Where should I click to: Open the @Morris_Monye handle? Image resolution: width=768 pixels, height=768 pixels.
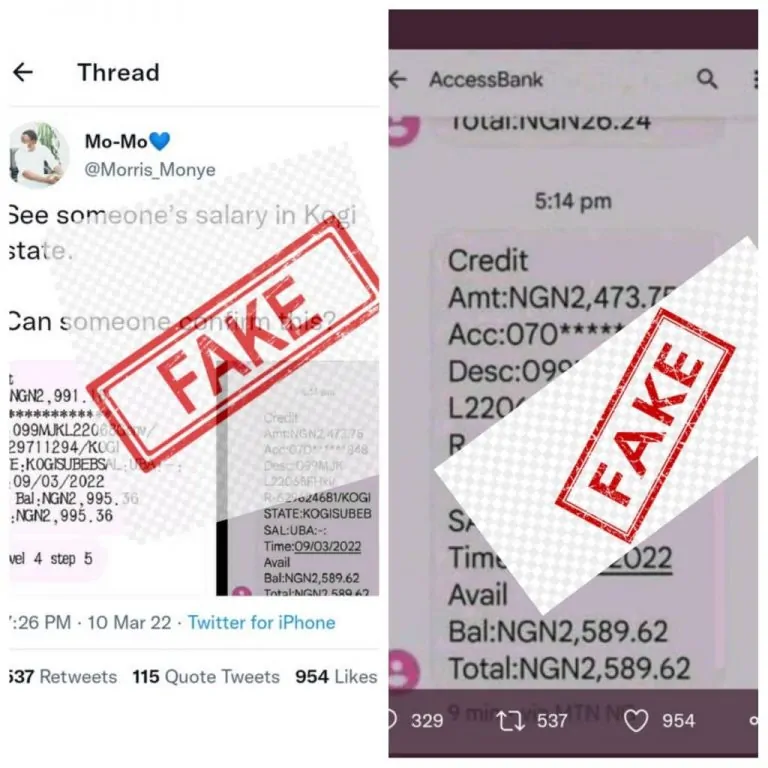150,169
